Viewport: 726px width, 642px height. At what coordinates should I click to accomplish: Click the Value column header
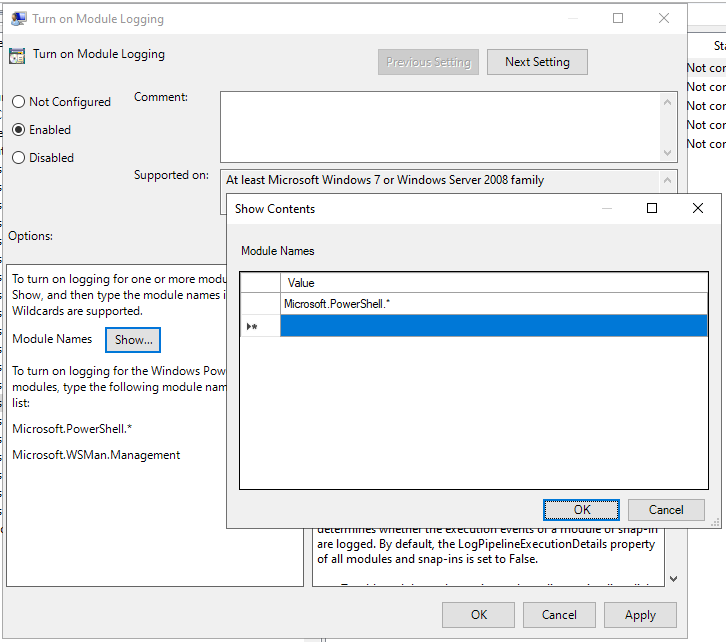(493, 283)
